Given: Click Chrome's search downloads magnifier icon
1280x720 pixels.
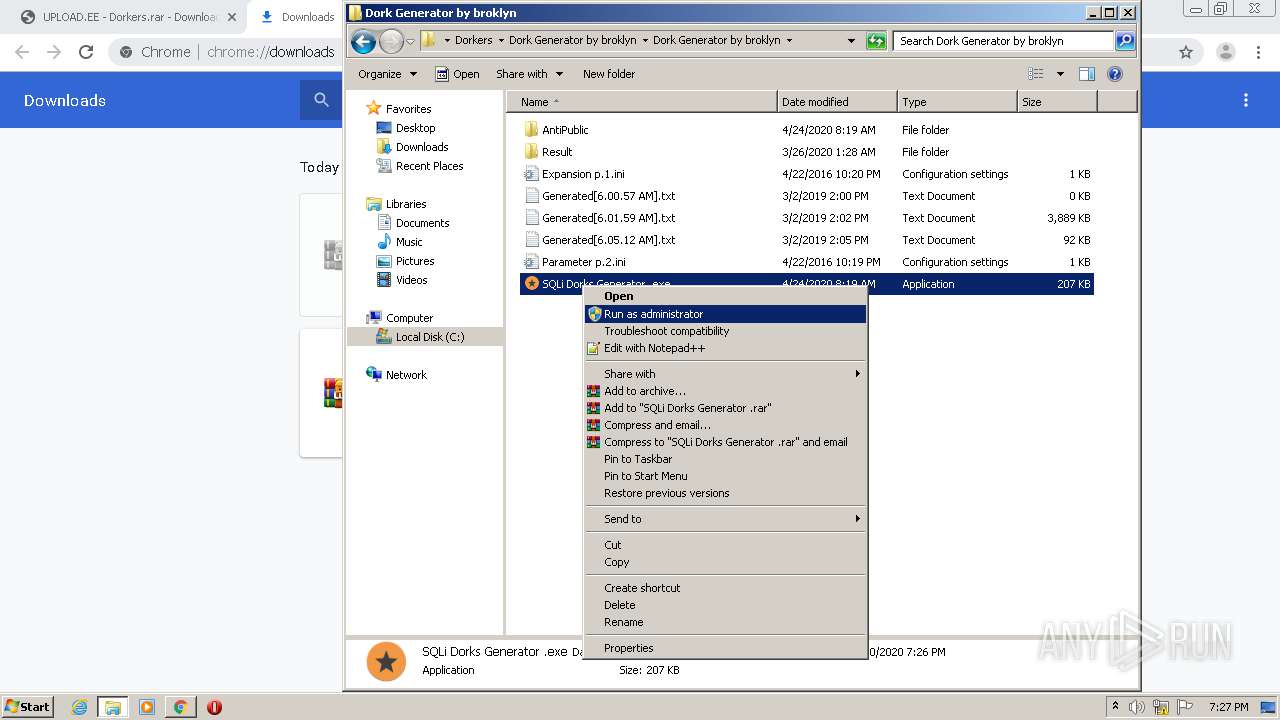Looking at the screenshot, I should tap(321, 100).
